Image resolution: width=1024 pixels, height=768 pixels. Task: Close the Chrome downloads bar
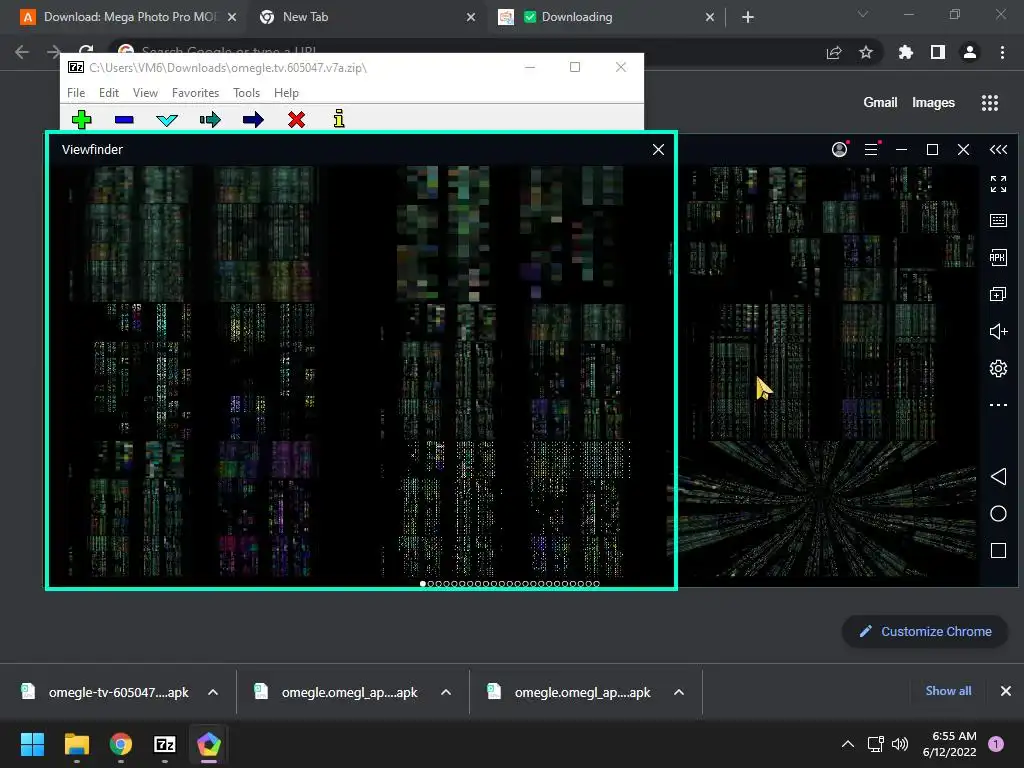[1006, 691]
